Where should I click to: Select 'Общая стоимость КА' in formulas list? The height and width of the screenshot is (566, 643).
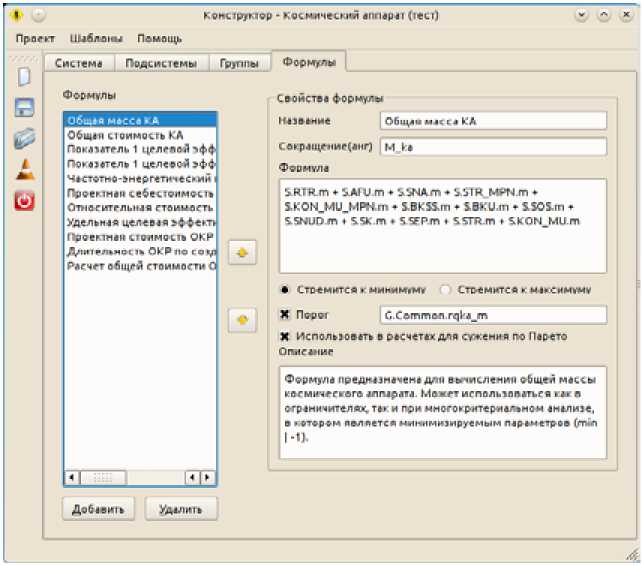pos(125,134)
